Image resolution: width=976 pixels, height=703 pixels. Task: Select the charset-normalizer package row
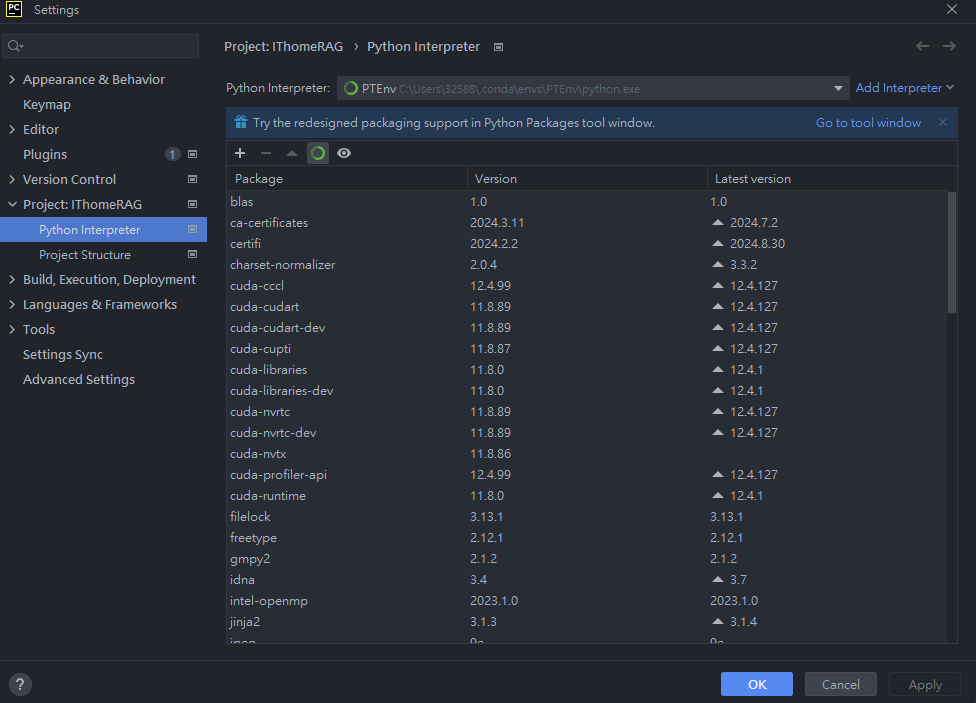[x=586, y=265]
